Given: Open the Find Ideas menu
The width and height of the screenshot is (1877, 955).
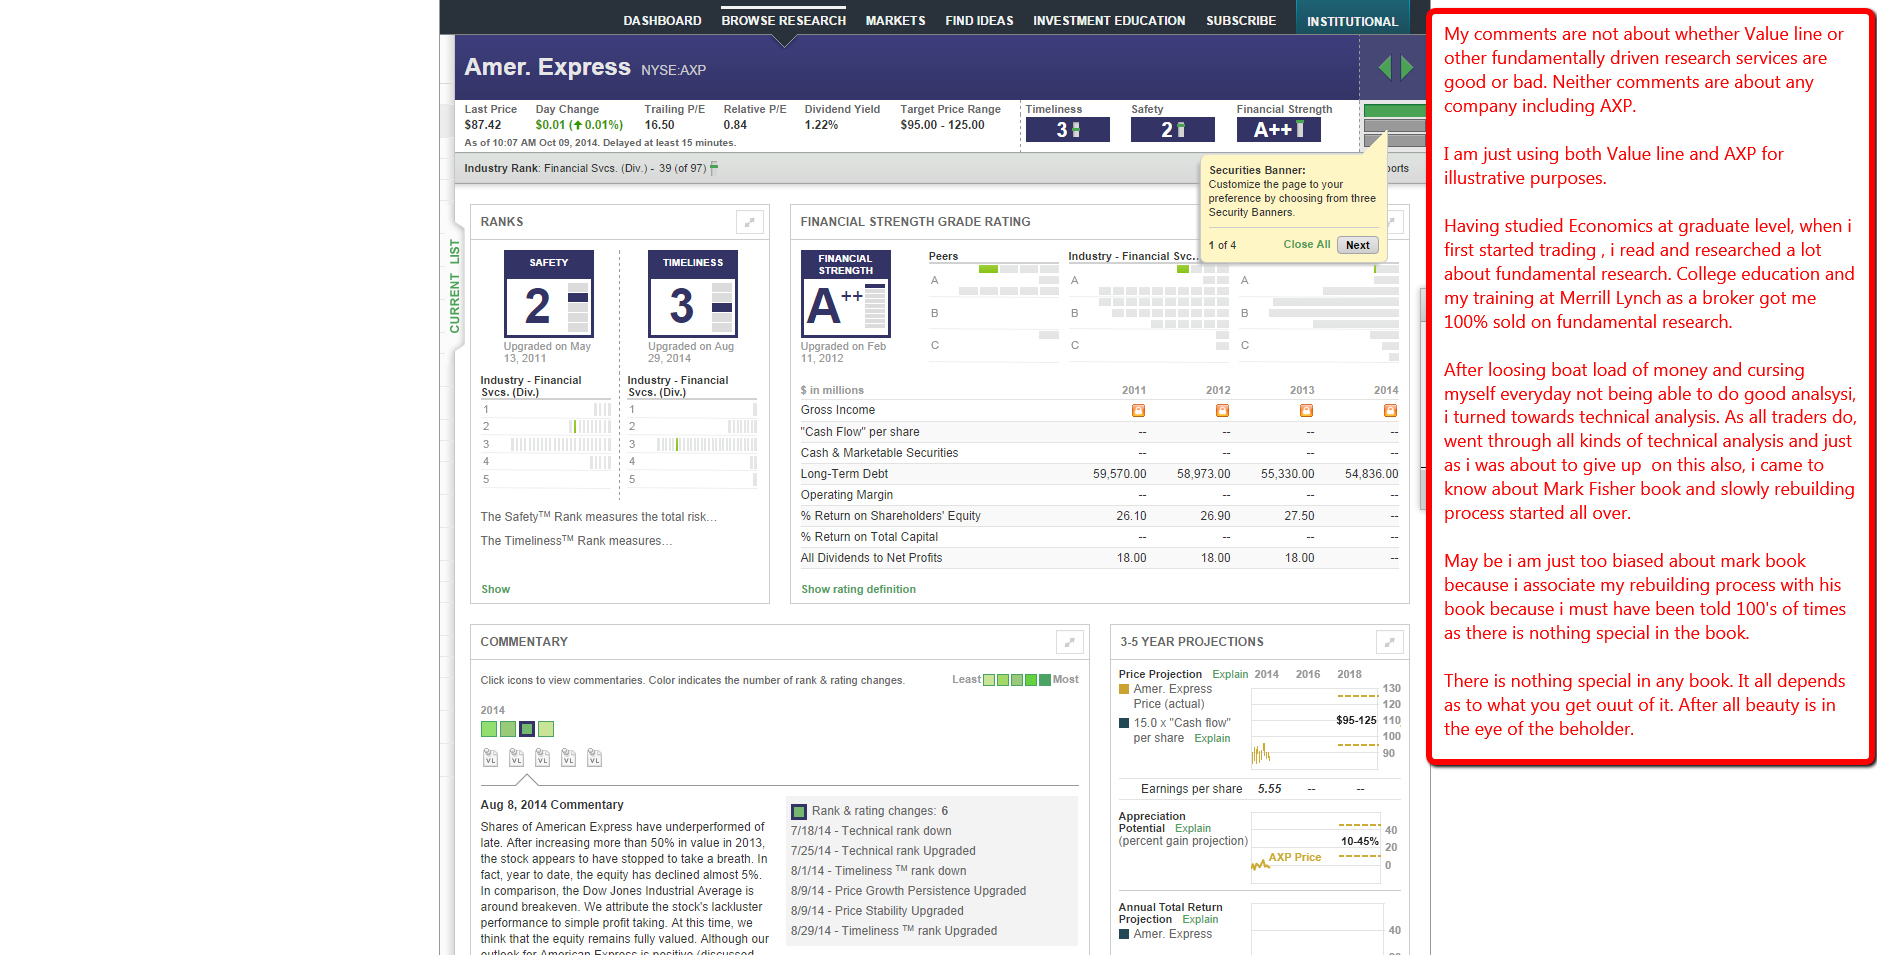Looking at the screenshot, I should tap(979, 20).
